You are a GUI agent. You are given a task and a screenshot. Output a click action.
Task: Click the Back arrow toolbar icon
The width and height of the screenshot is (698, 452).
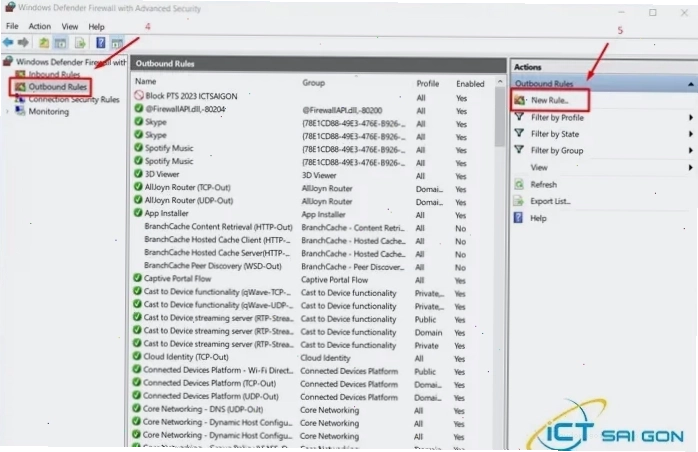8,43
